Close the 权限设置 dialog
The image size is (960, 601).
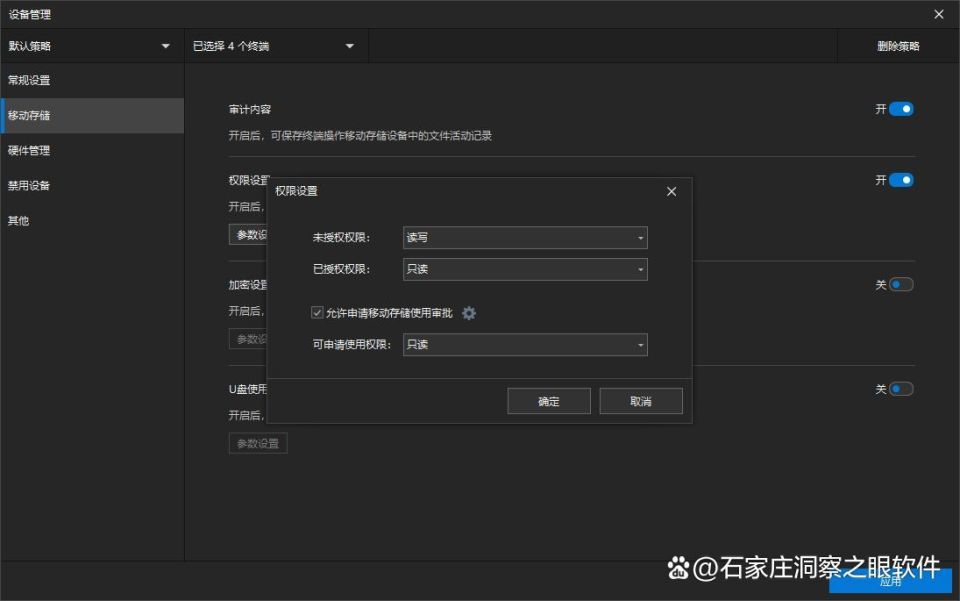(x=672, y=192)
